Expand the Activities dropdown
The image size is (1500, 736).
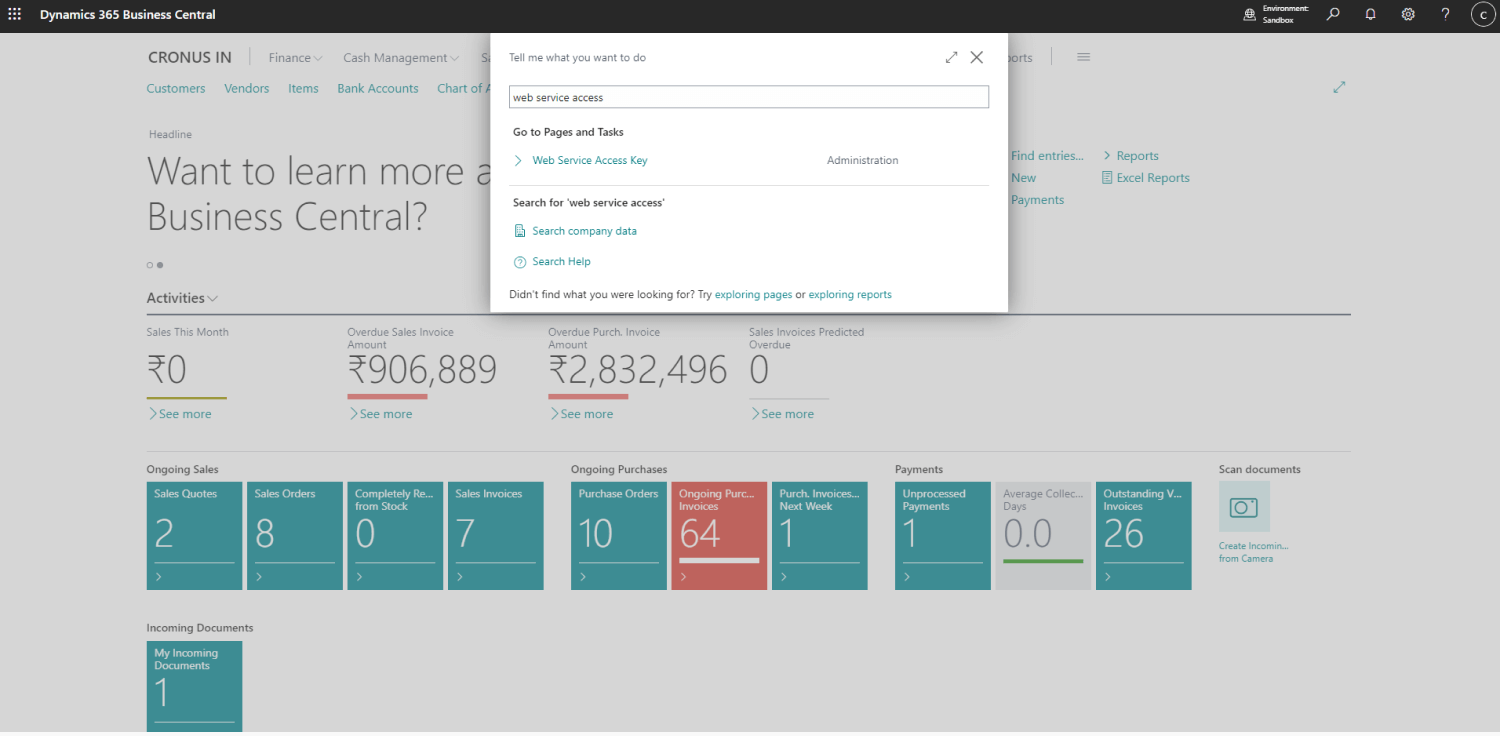point(182,298)
